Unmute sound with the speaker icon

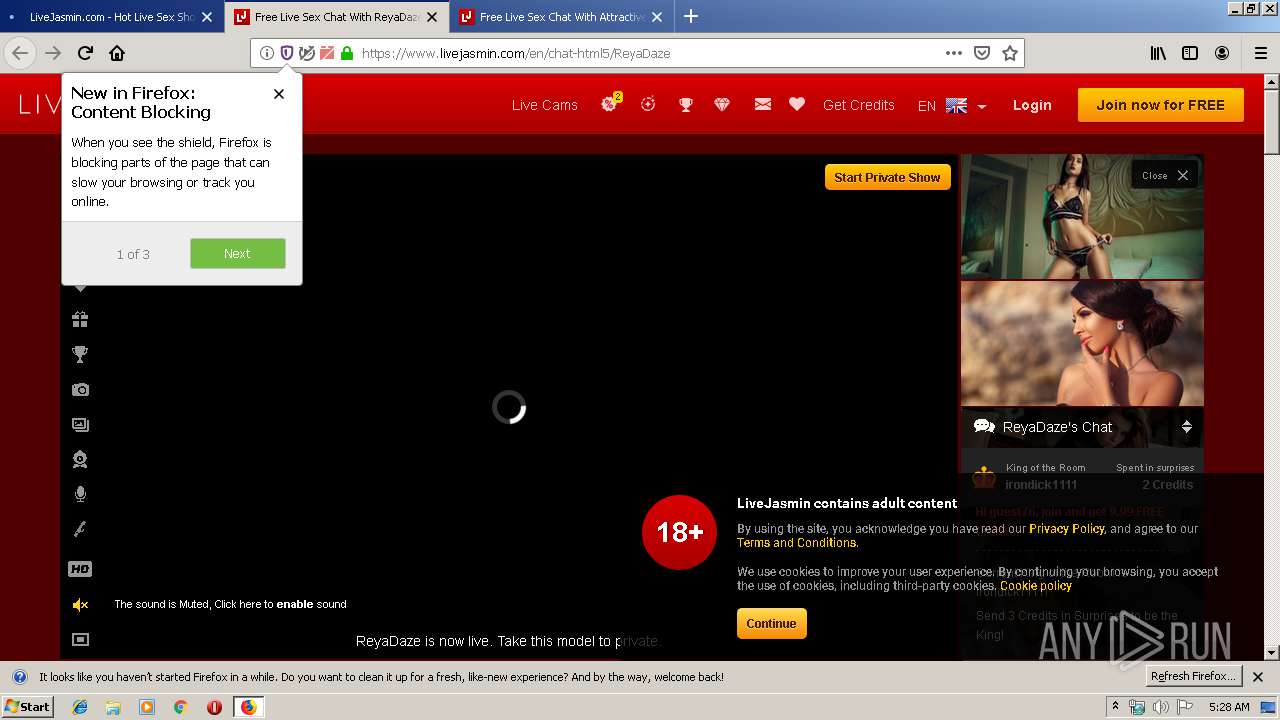coord(80,605)
